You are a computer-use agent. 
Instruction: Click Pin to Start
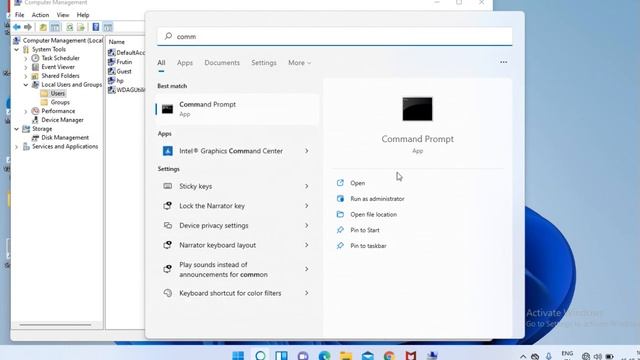click(365, 230)
